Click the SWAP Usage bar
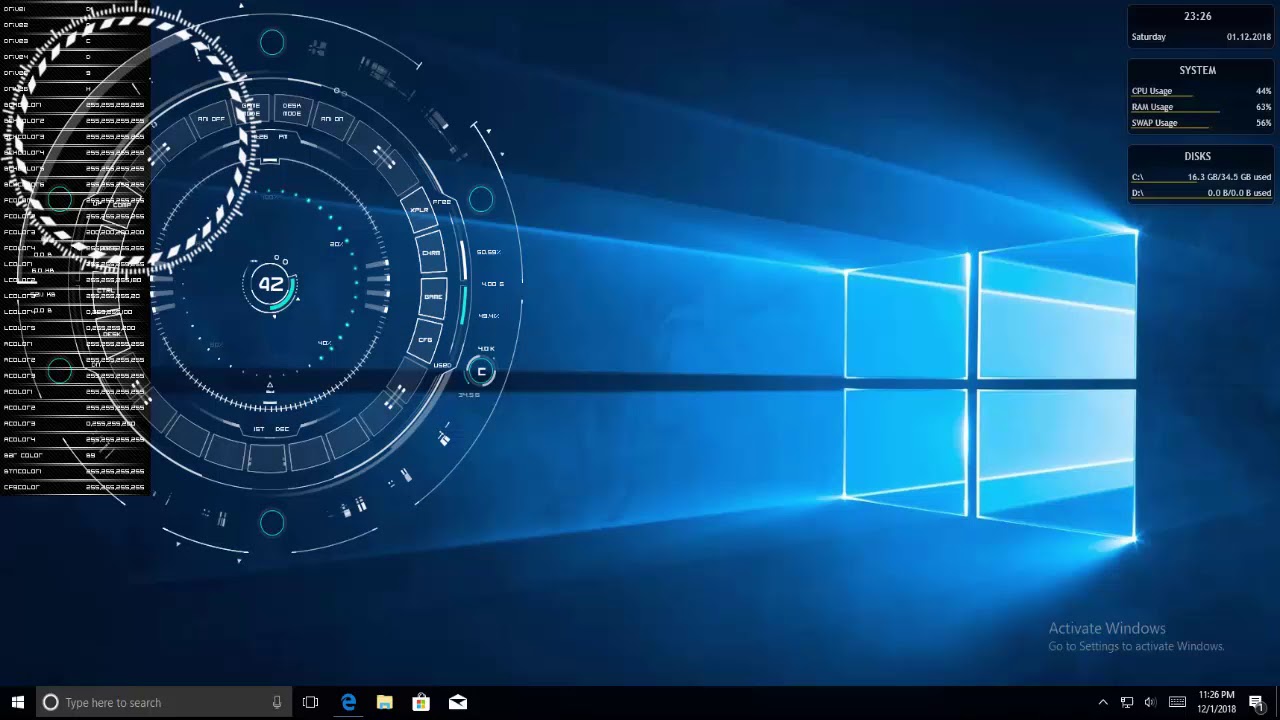1280x720 pixels. [1201, 123]
